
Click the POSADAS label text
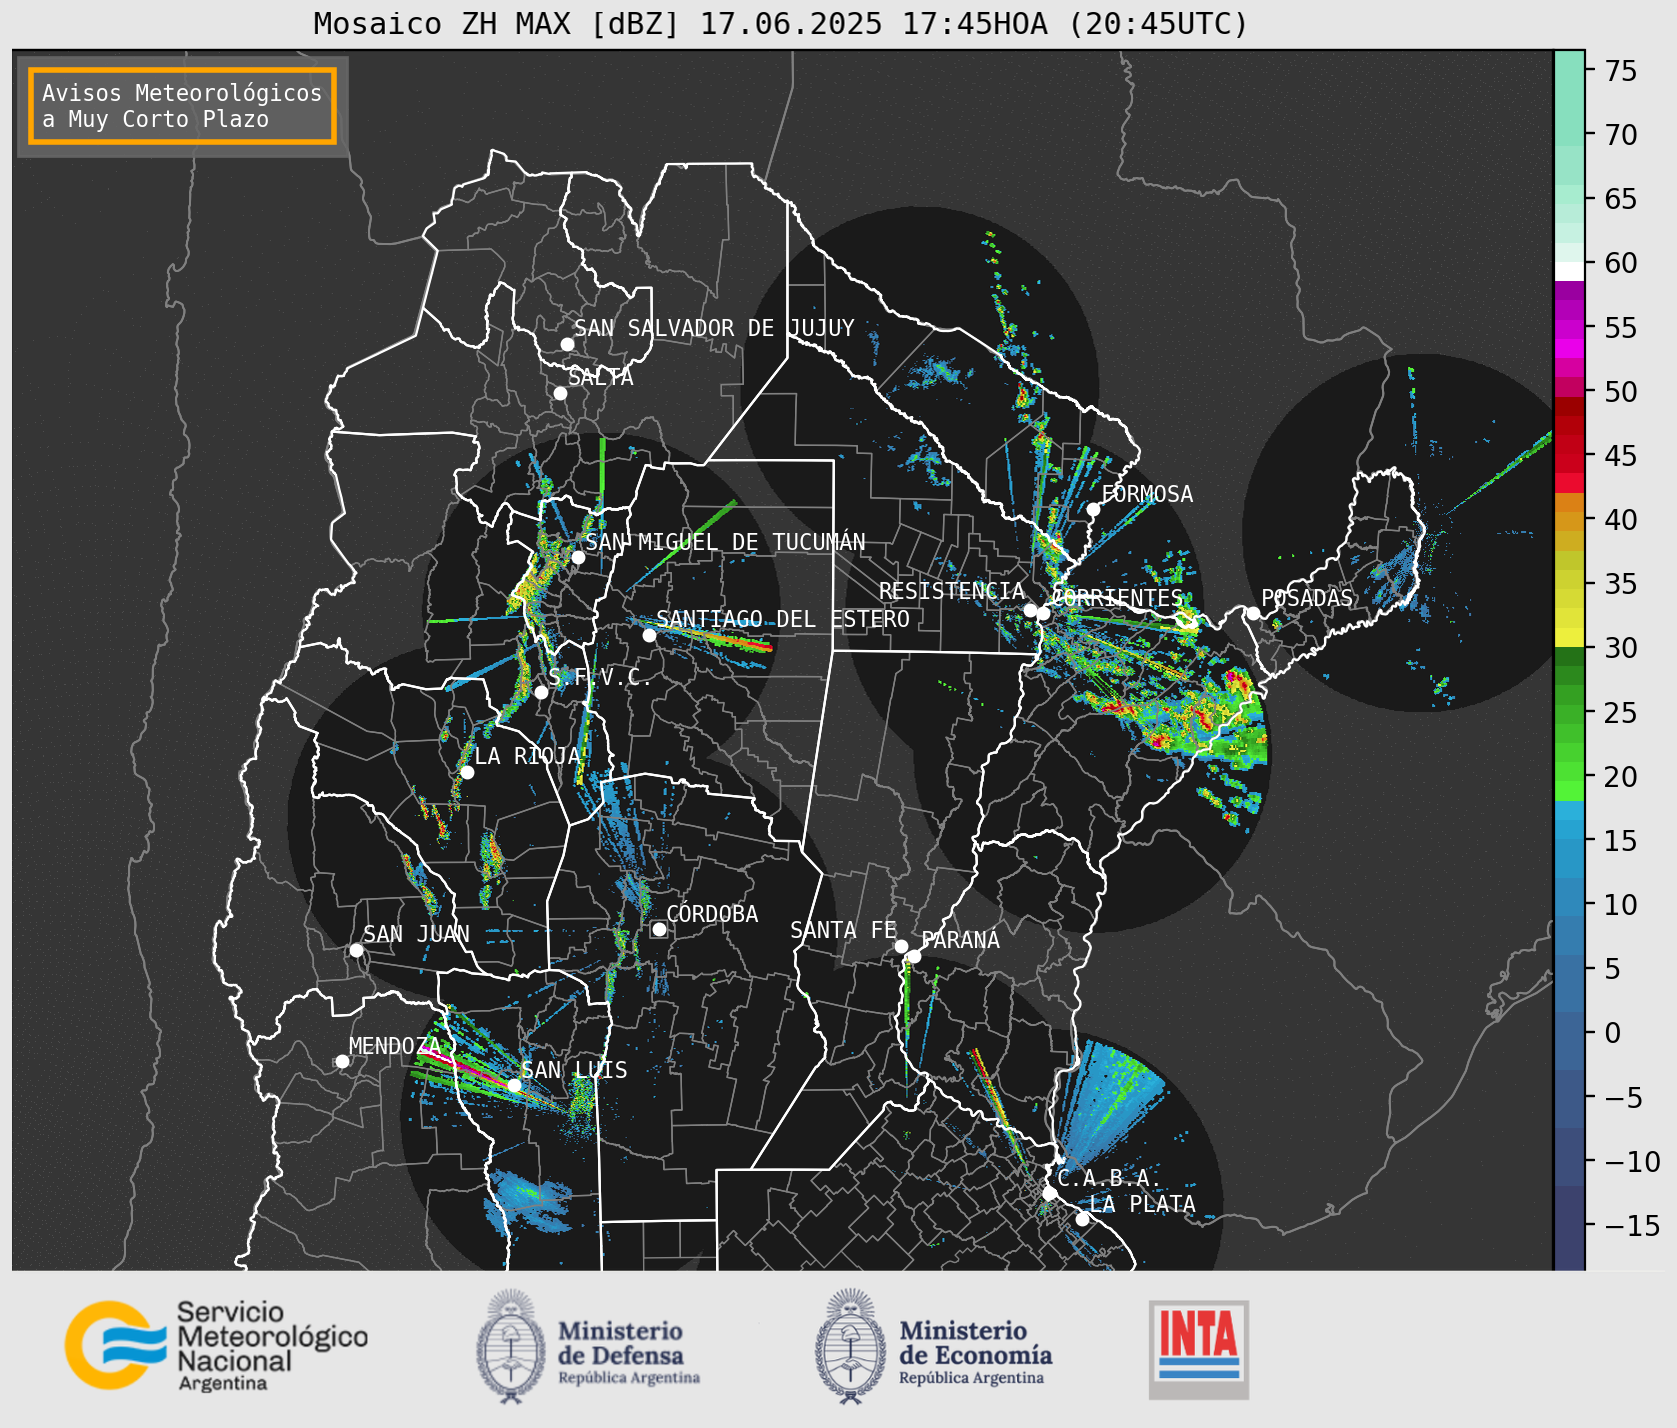(1307, 598)
